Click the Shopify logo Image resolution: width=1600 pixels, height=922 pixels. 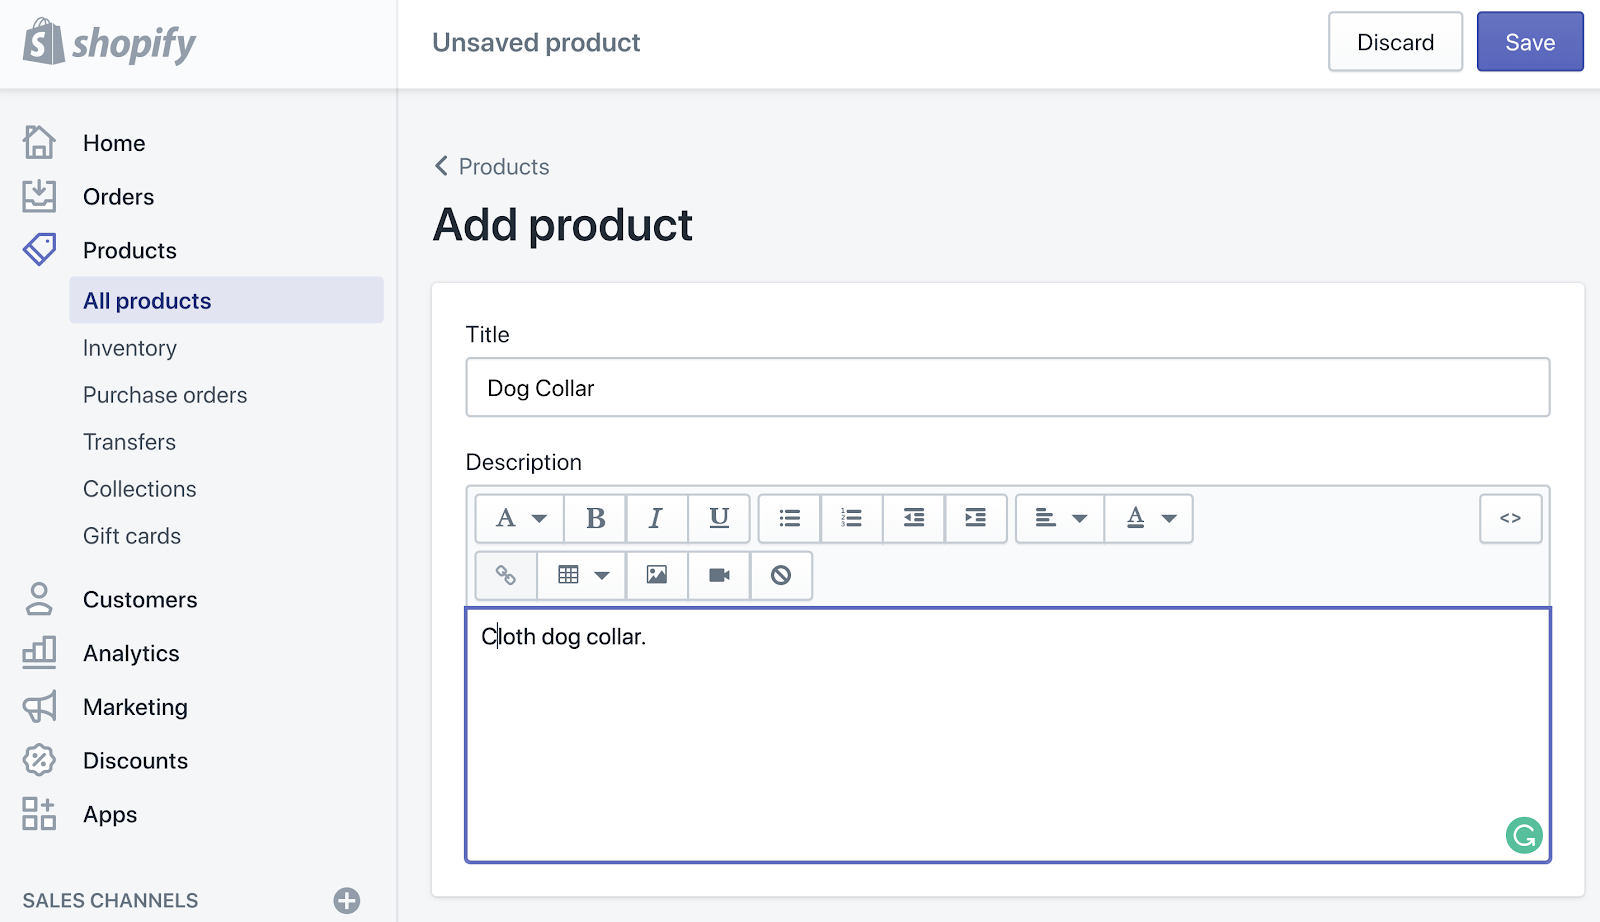(x=108, y=43)
